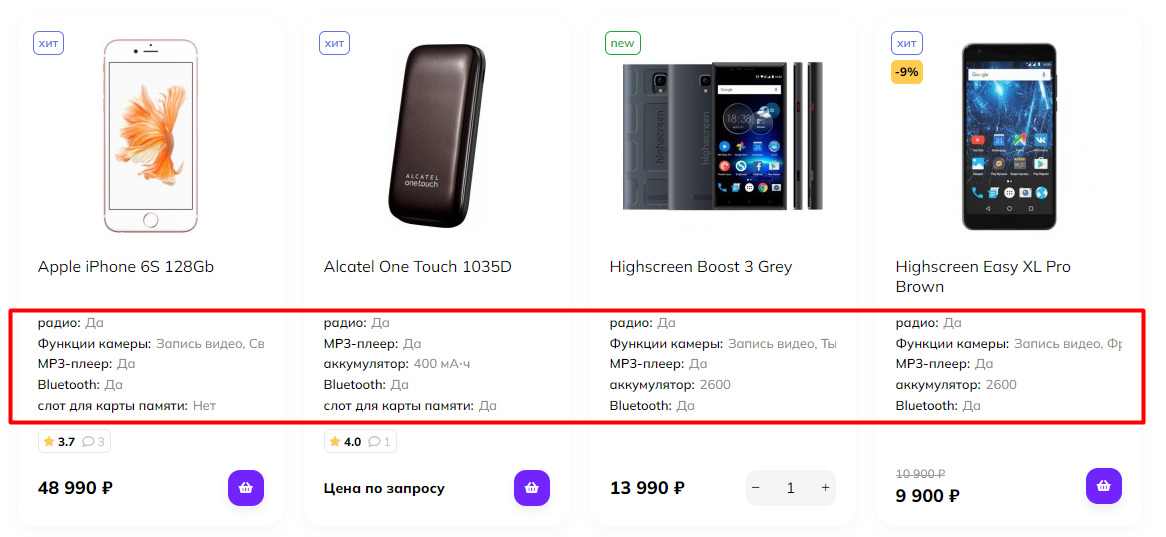The width and height of the screenshot is (1166, 537).
Task: Click the Highscreen Boost 3 product photo
Action: (x=722, y=135)
